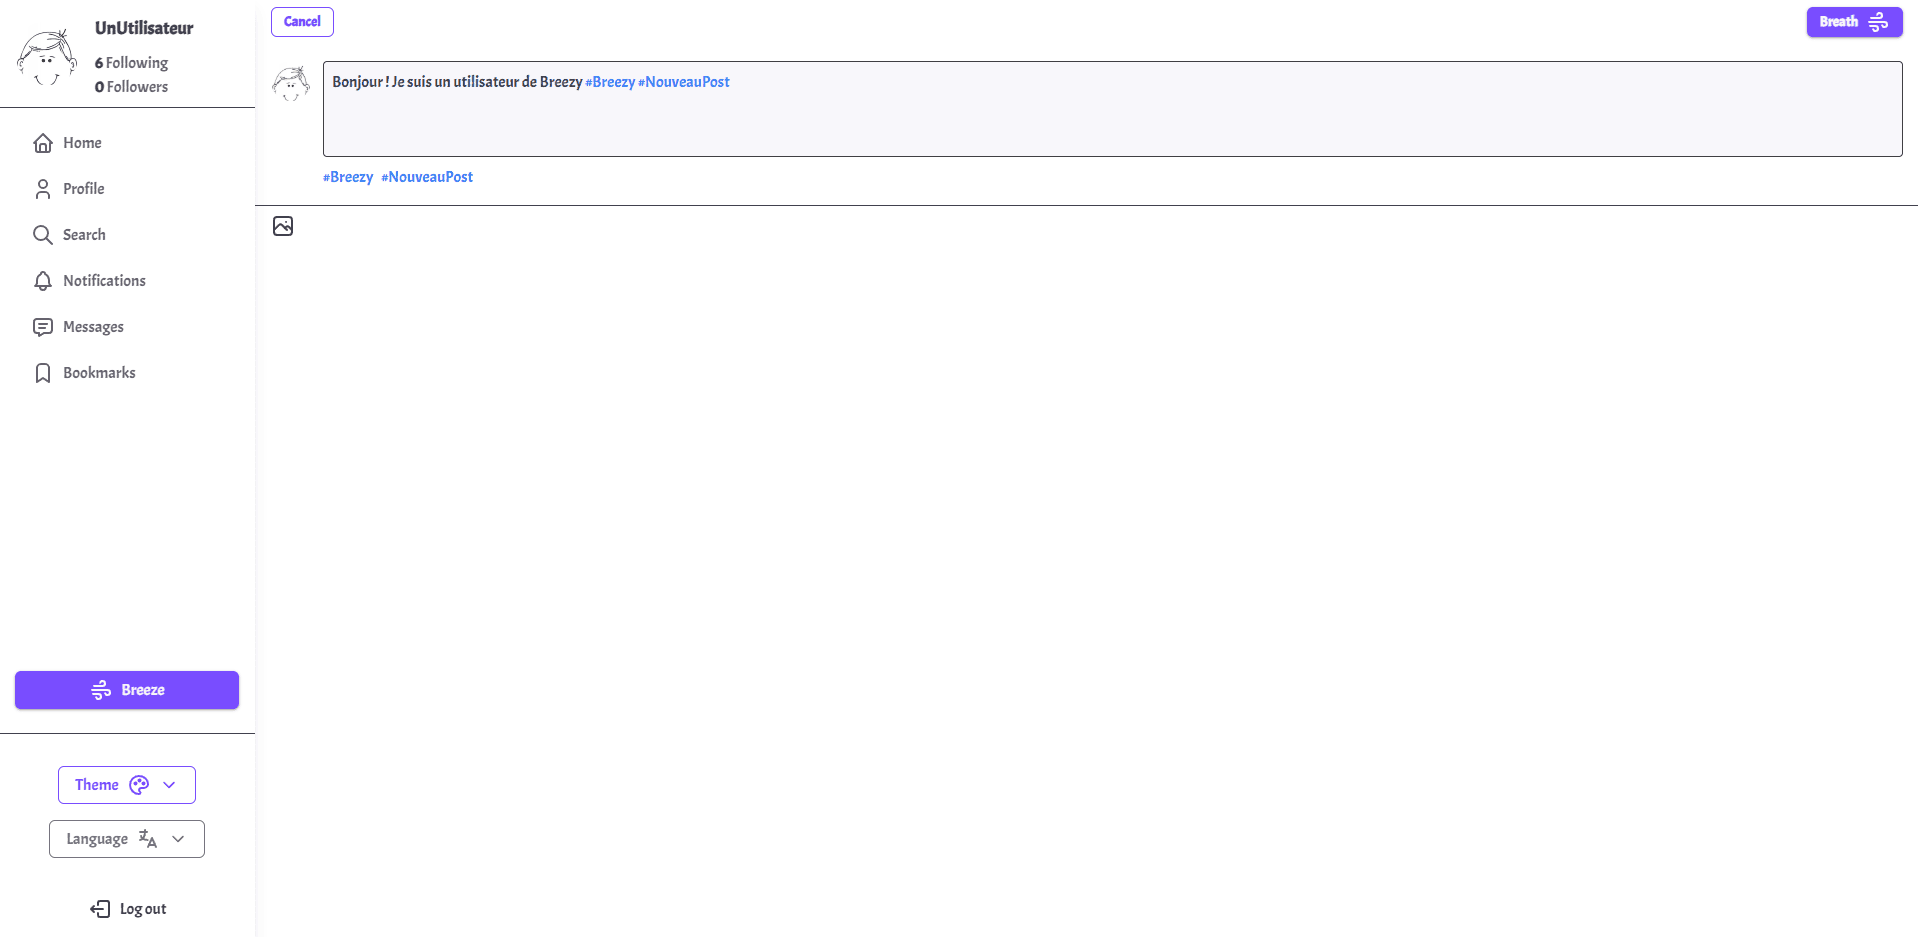The height and width of the screenshot is (937, 1918).
Task: Open the Language dropdown
Action: point(127,839)
